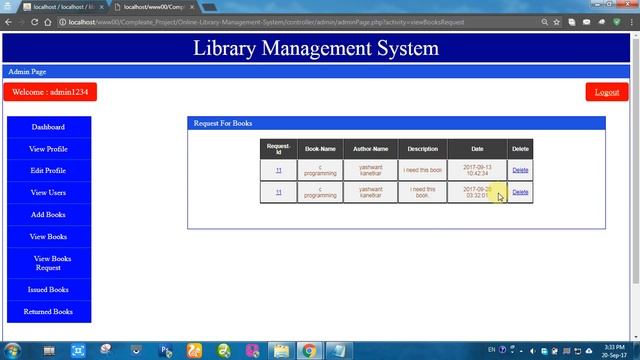Click the EN language indicator in tray
This screenshot has width=640, height=360.
(491, 350)
